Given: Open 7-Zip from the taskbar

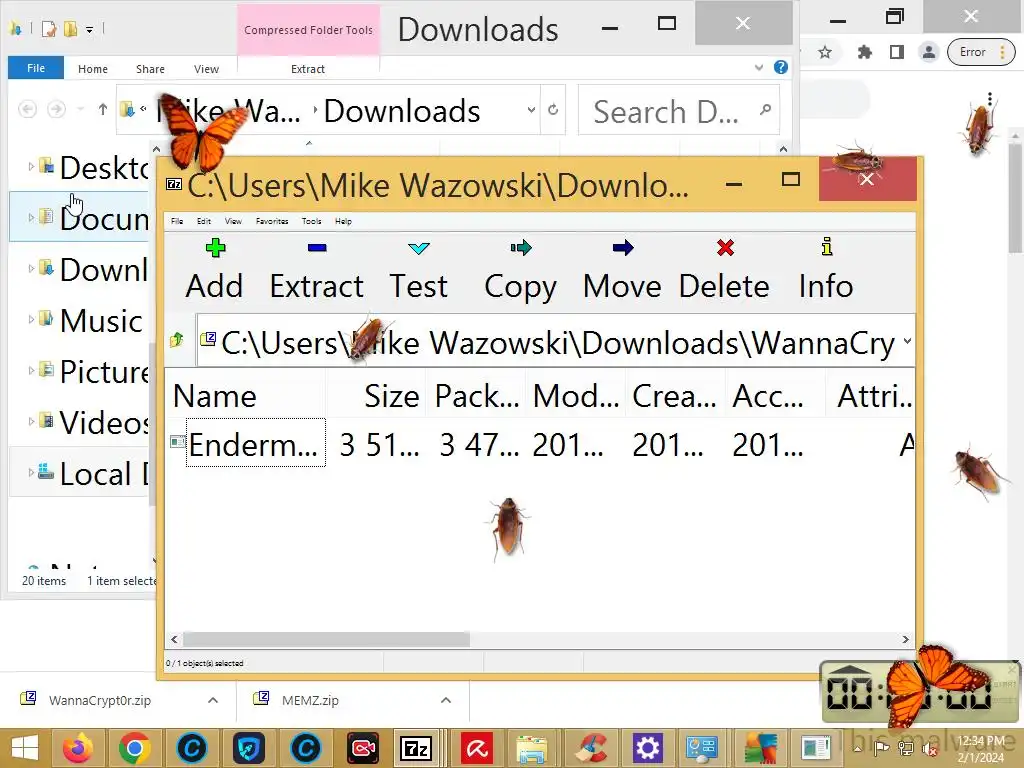Looking at the screenshot, I should click(417, 748).
